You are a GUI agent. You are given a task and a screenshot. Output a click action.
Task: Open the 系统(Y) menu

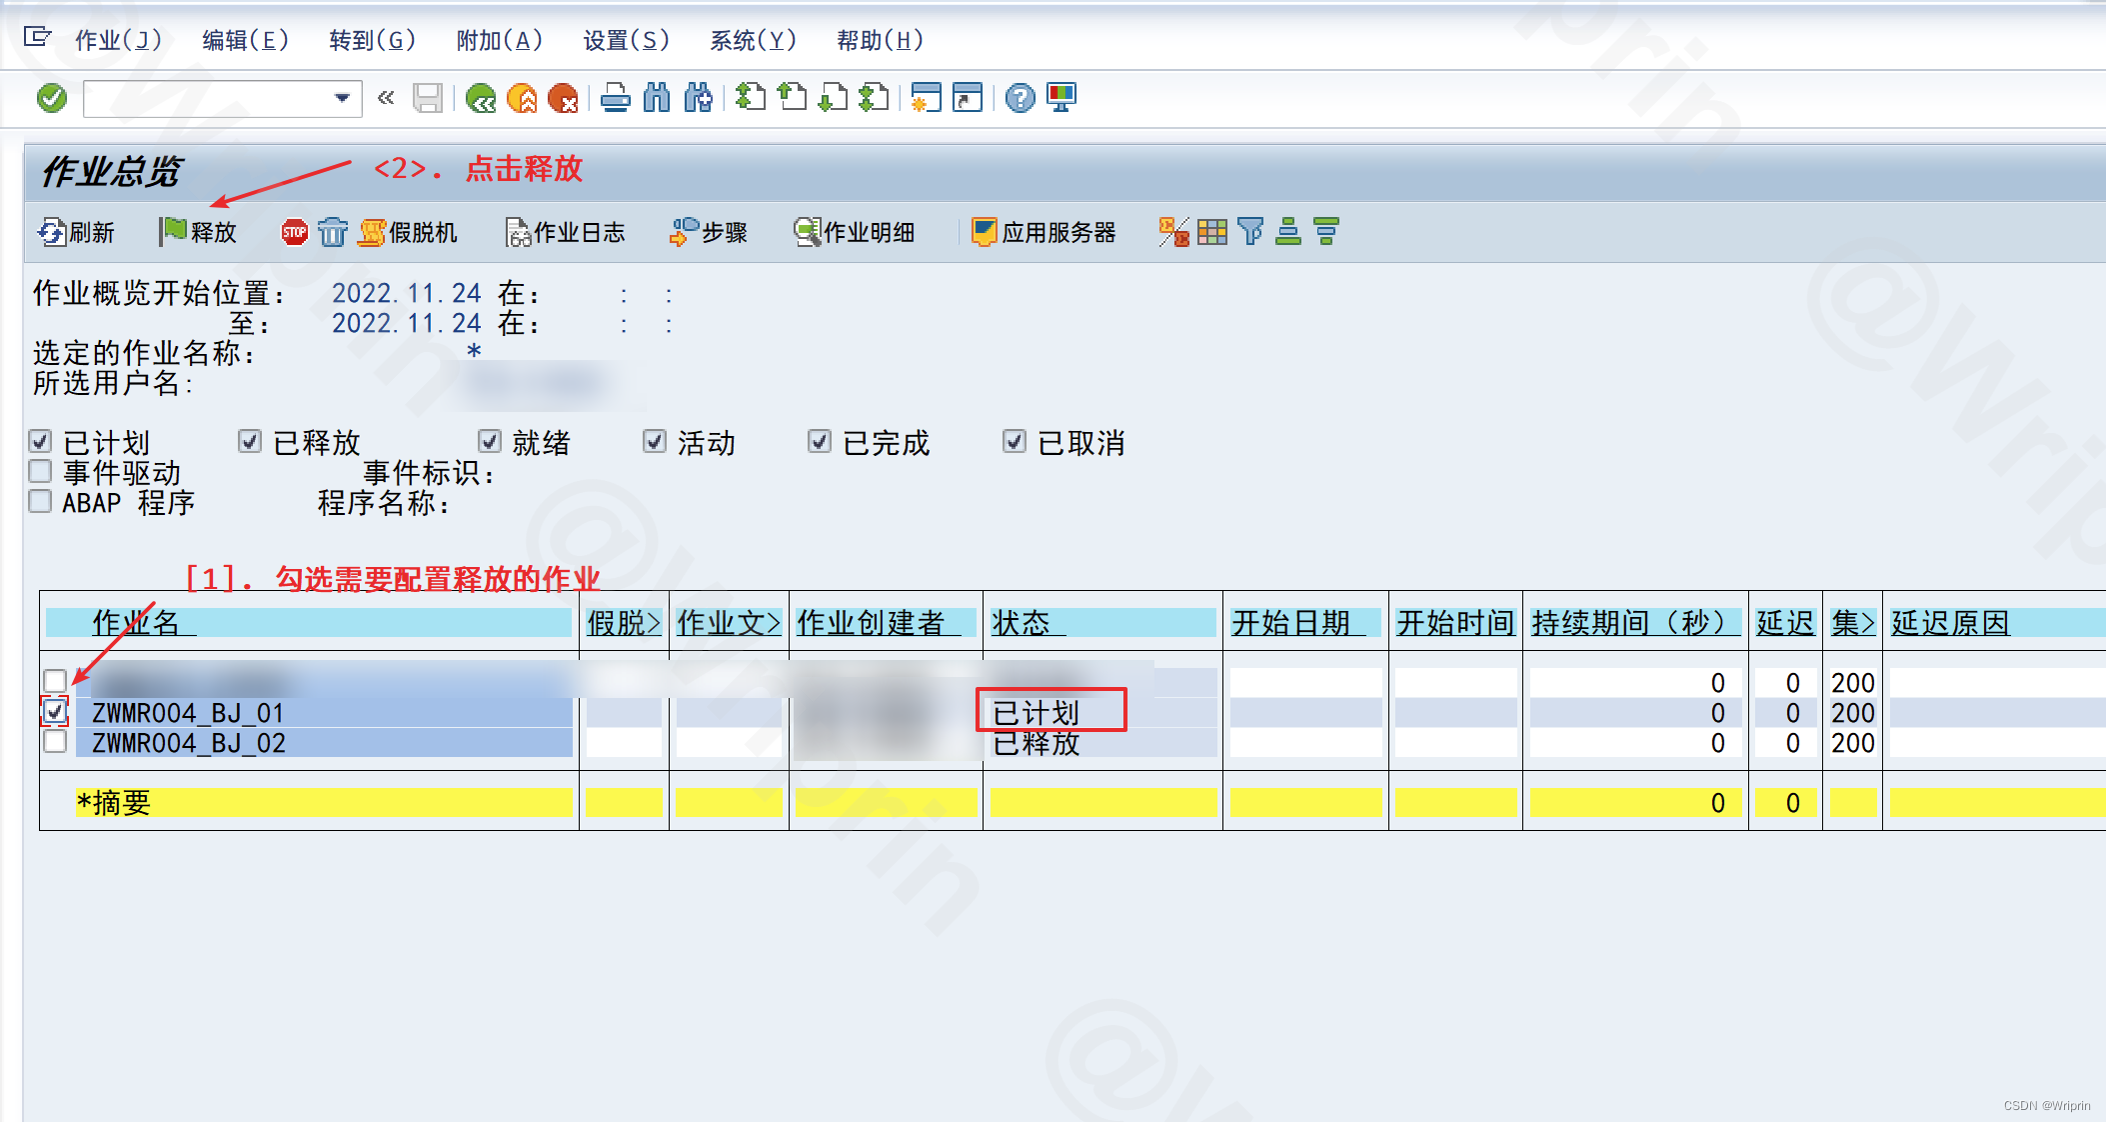(x=754, y=40)
